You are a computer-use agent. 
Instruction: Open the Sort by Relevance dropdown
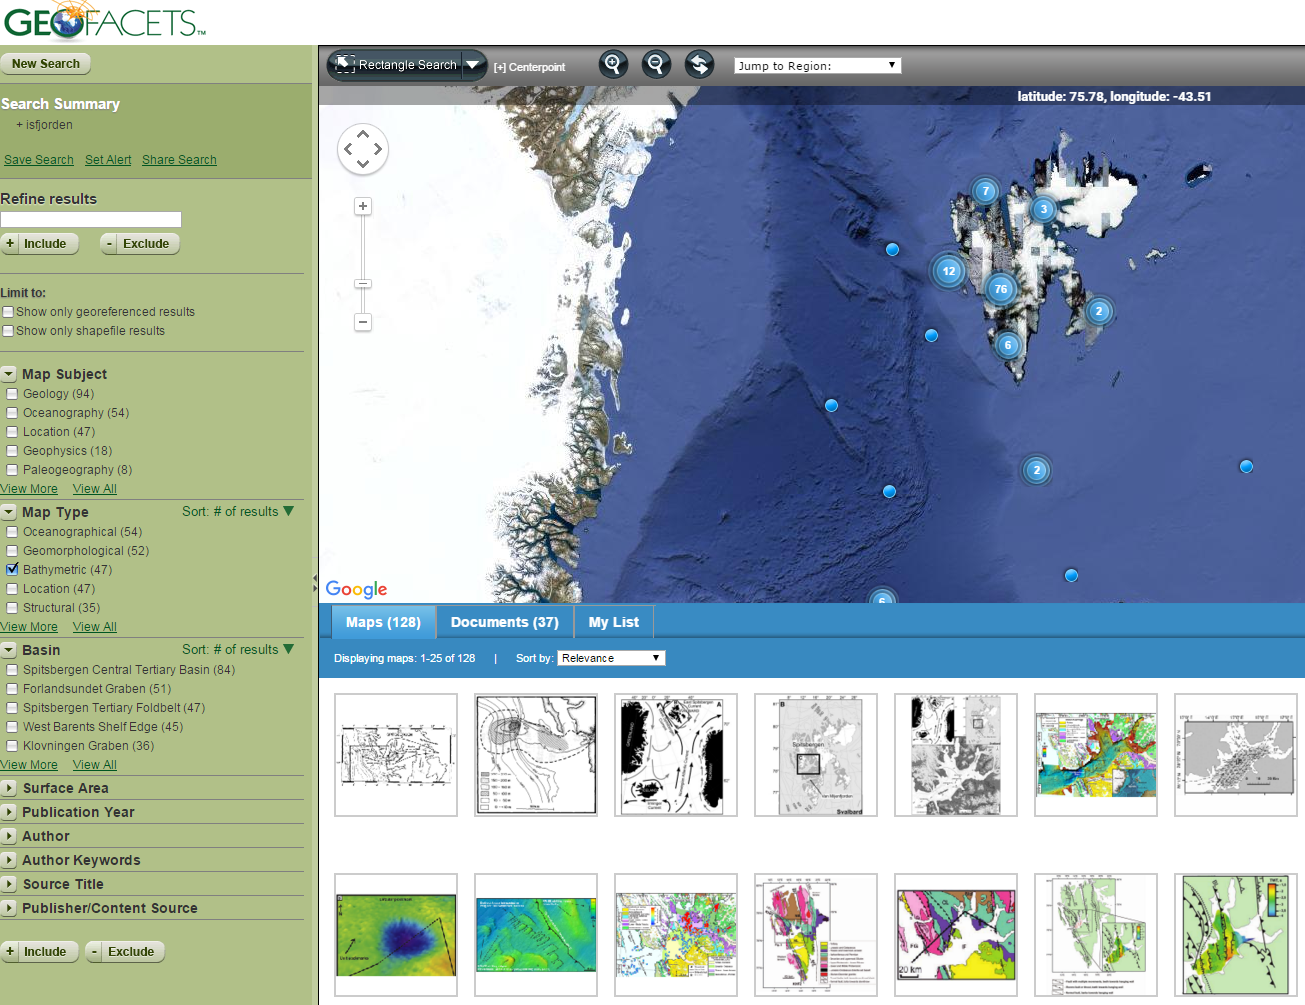click(611, 658)
